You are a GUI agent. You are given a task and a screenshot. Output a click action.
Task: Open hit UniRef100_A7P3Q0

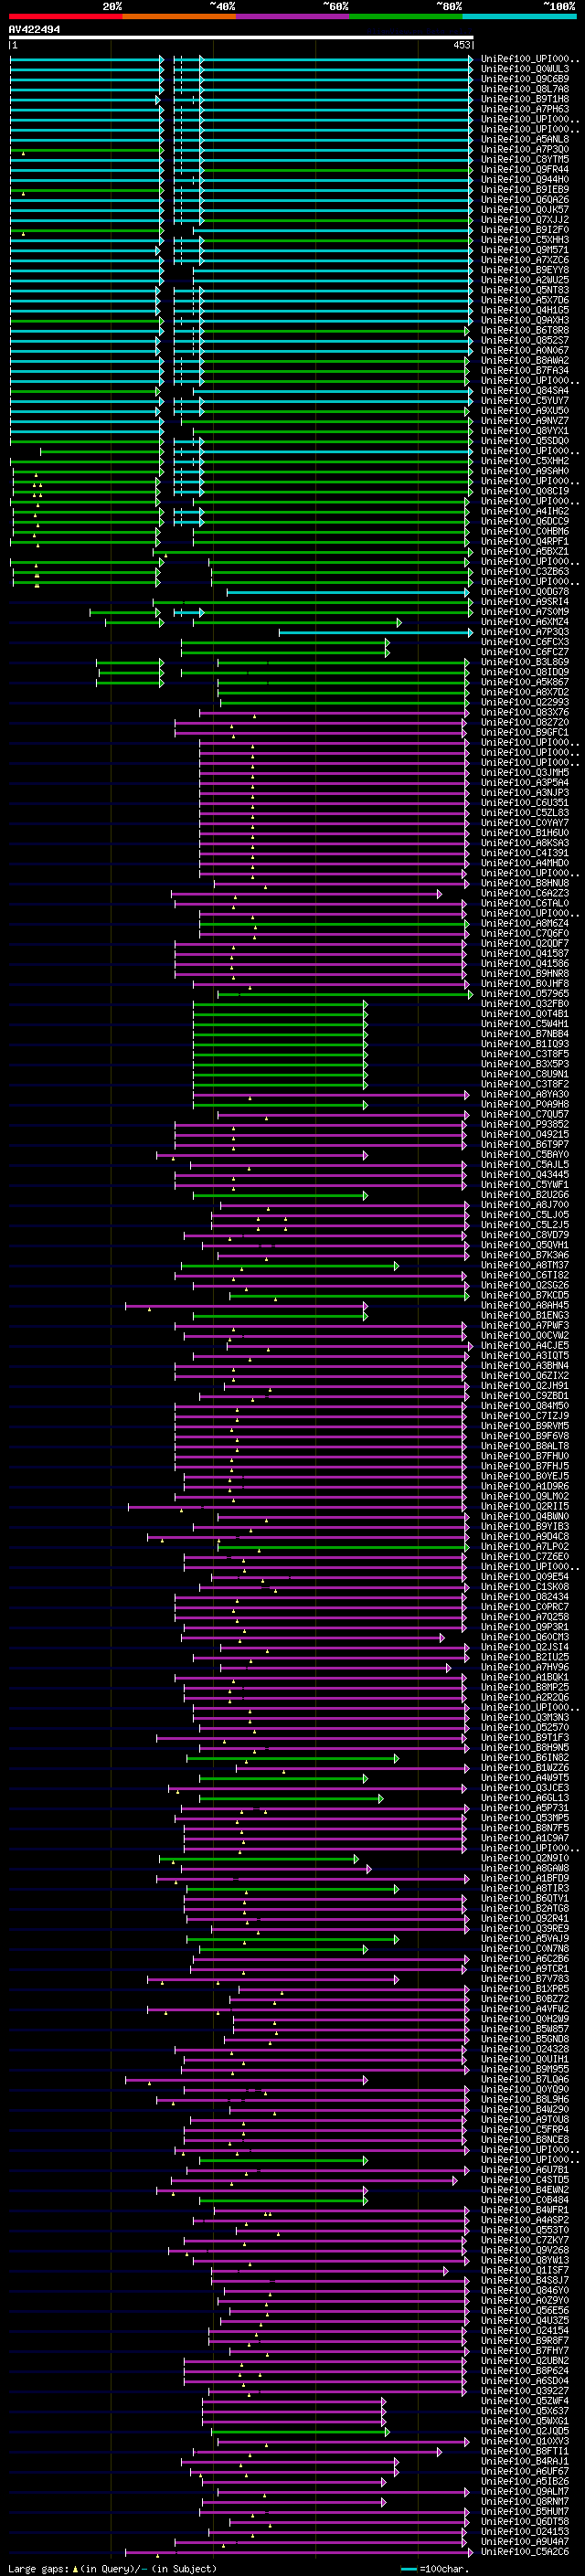(525, 149)
